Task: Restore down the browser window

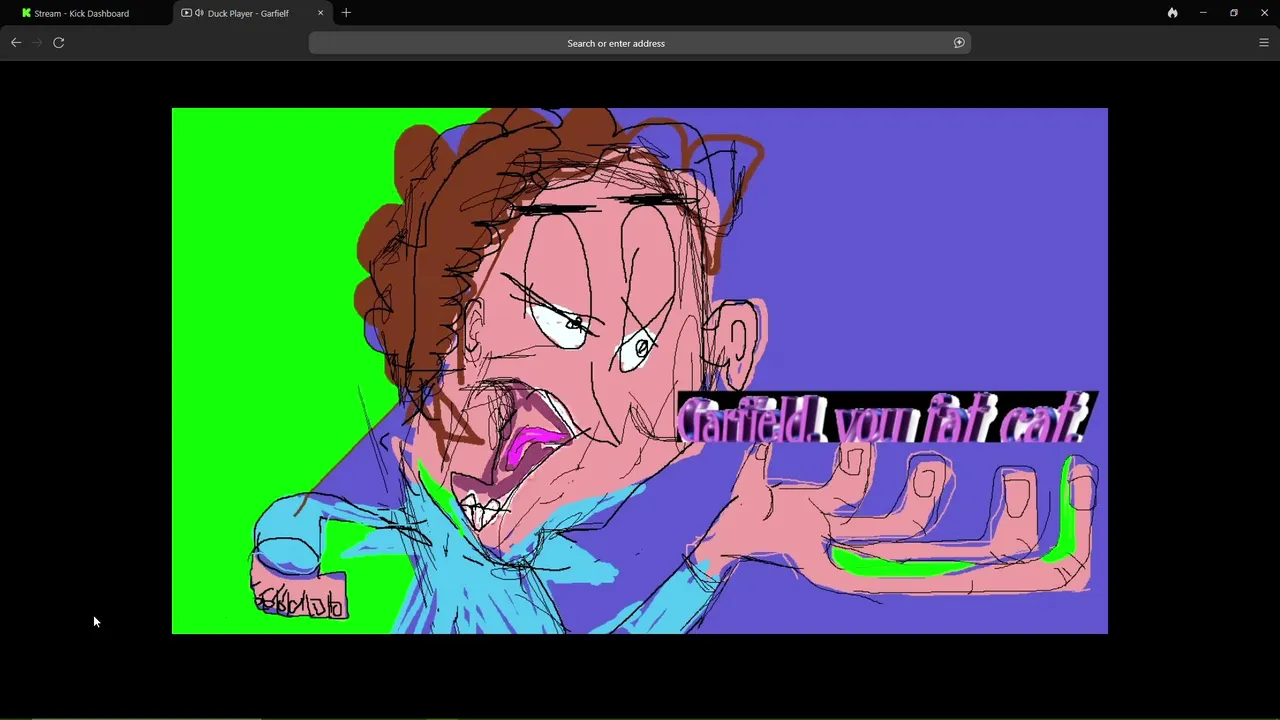Action: (x=1234, y=13)
